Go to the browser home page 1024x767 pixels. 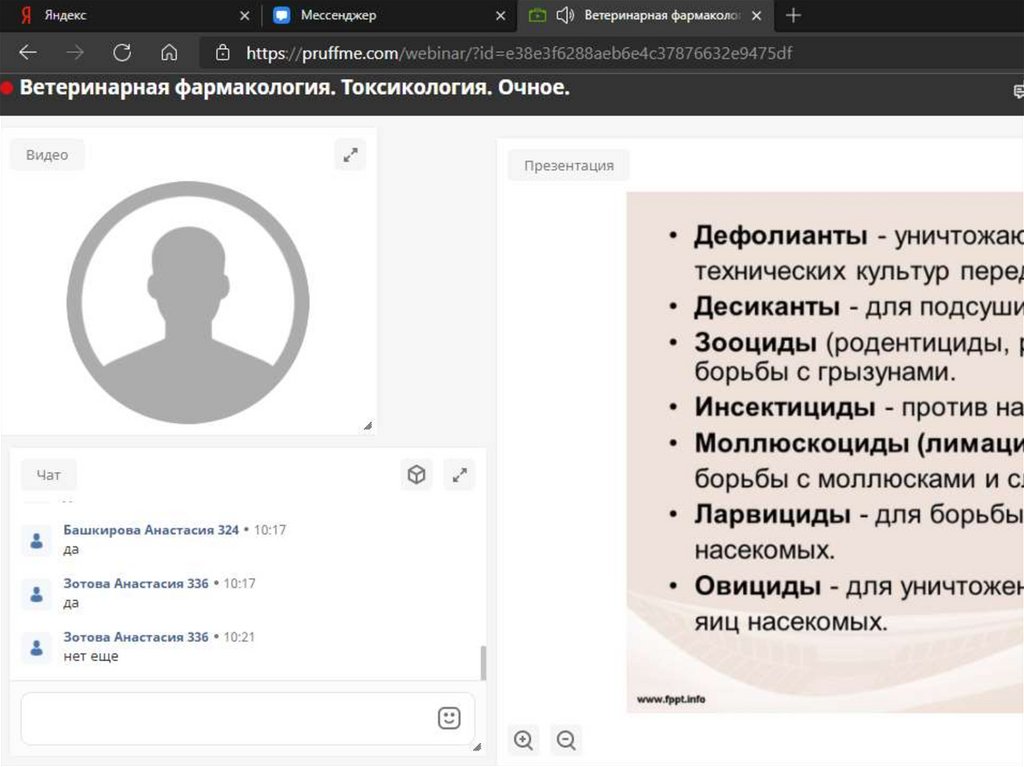click(x=169, y=53)
